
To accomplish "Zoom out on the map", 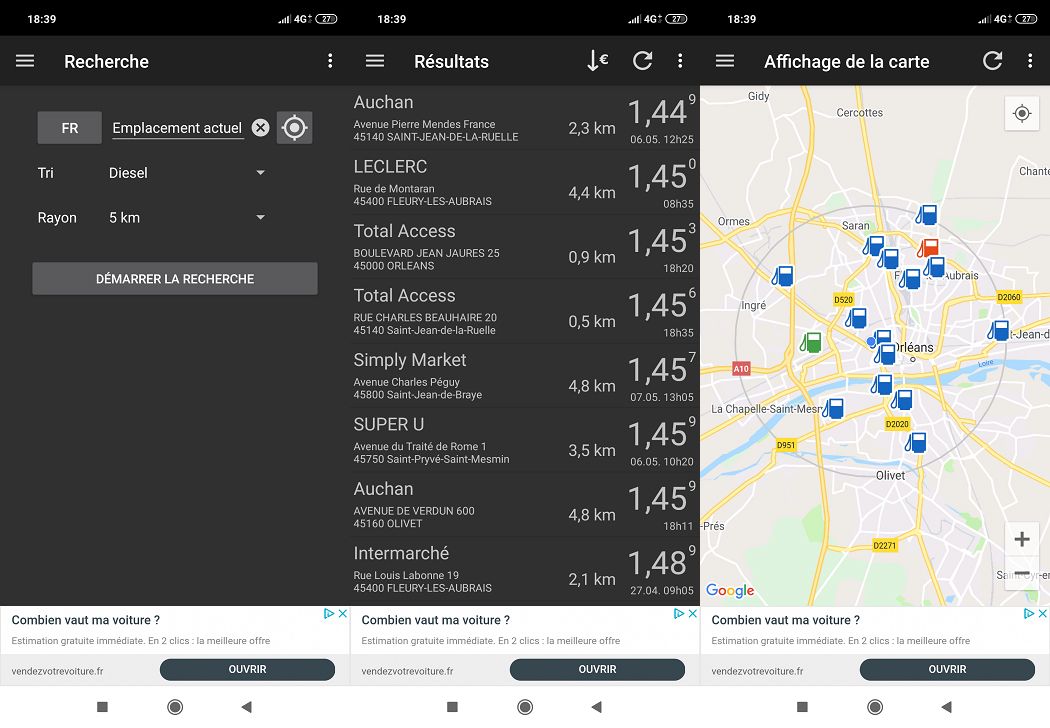I will coord(1022,573).
